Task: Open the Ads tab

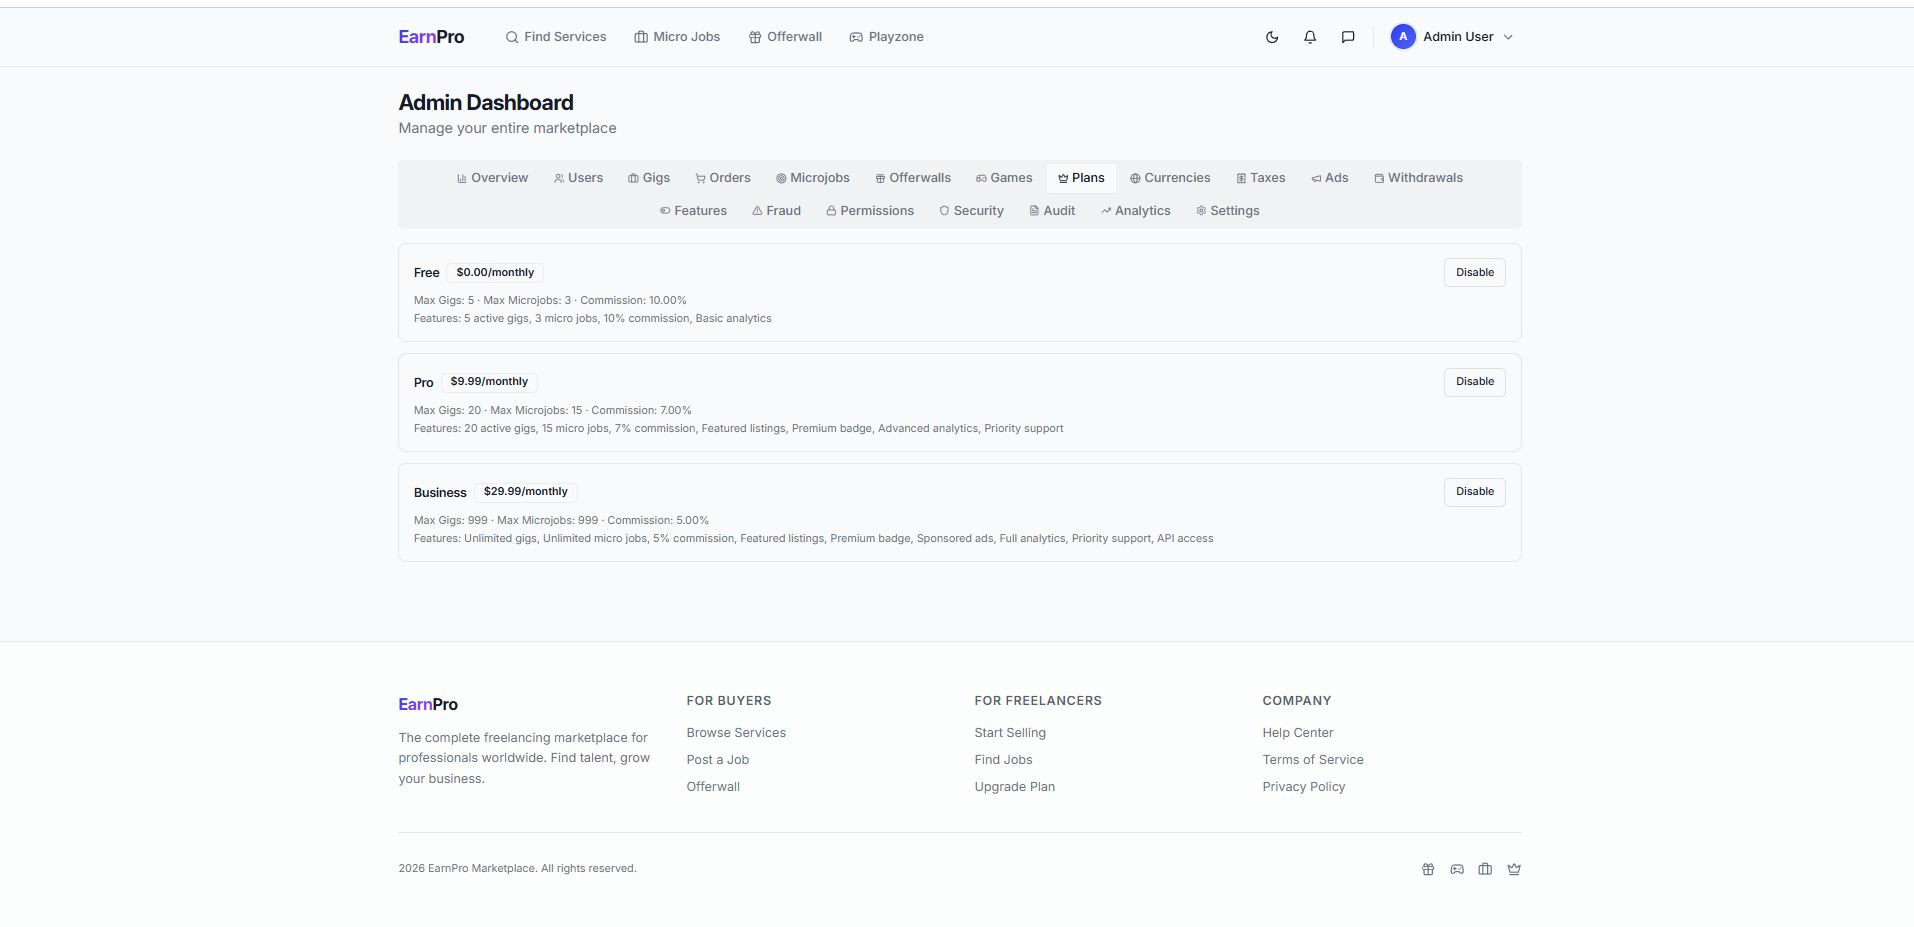Action: coord(1330,178)
